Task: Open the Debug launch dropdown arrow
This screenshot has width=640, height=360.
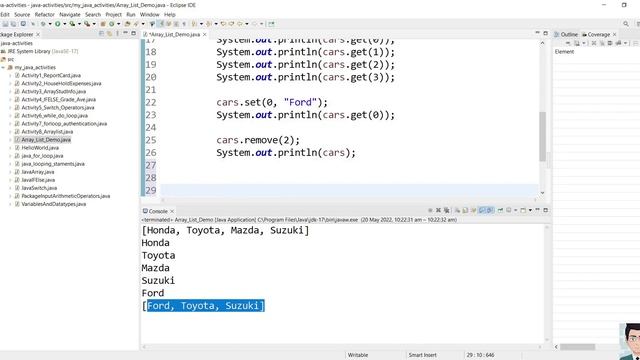Action: tap(50, 24)
